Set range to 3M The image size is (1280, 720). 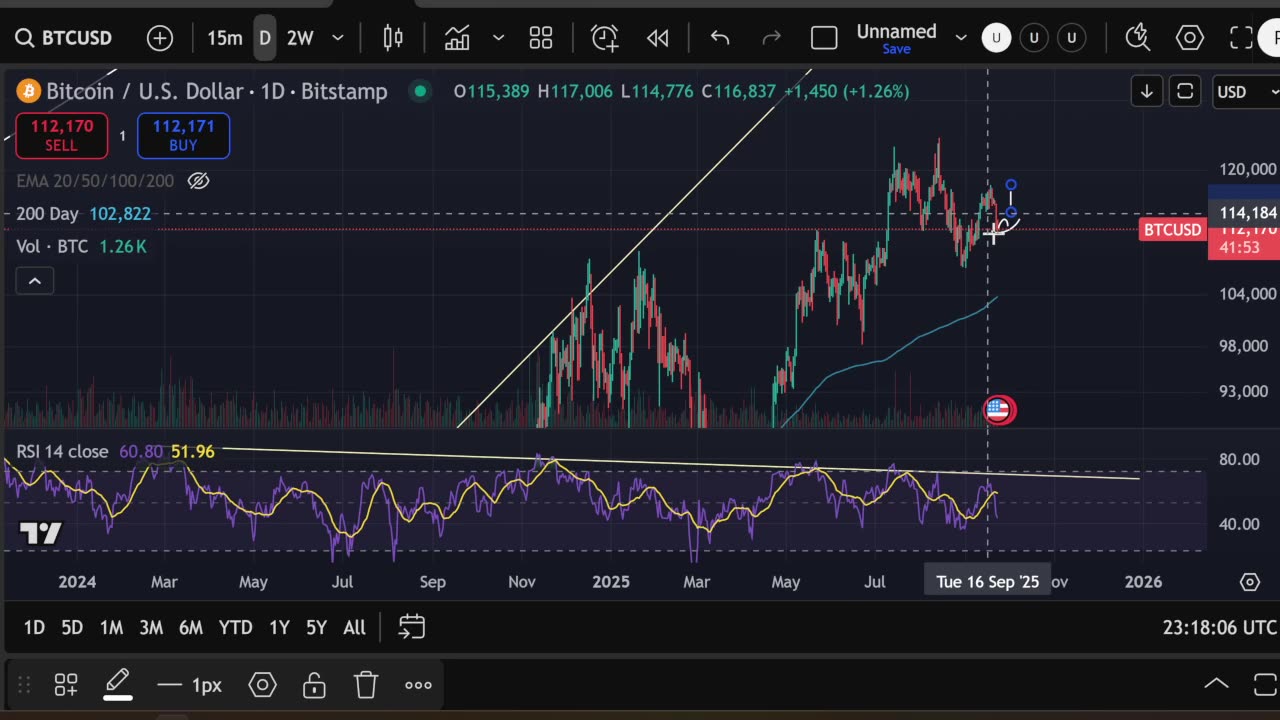tap(151, 627)
